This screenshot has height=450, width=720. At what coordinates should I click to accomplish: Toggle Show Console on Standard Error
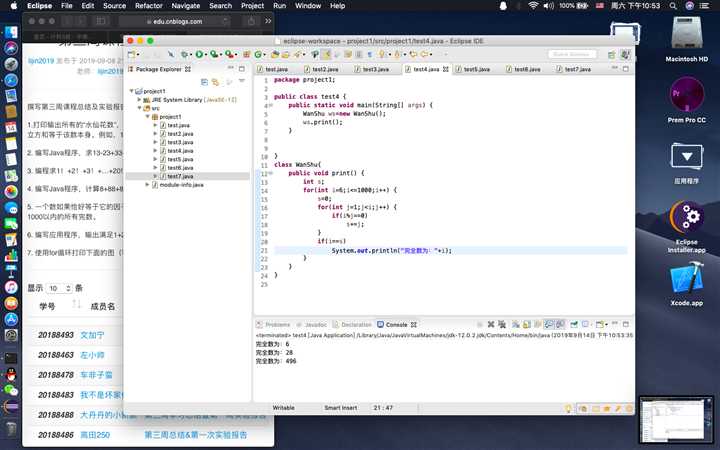(x=560, y=324)
